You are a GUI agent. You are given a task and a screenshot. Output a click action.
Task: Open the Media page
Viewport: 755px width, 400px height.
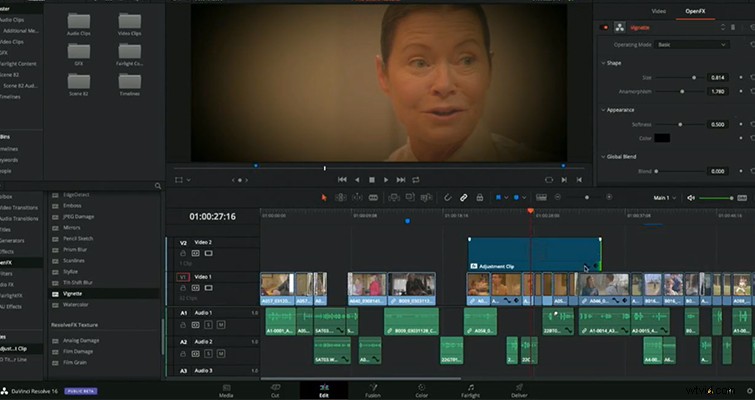(x=226, y=390)
